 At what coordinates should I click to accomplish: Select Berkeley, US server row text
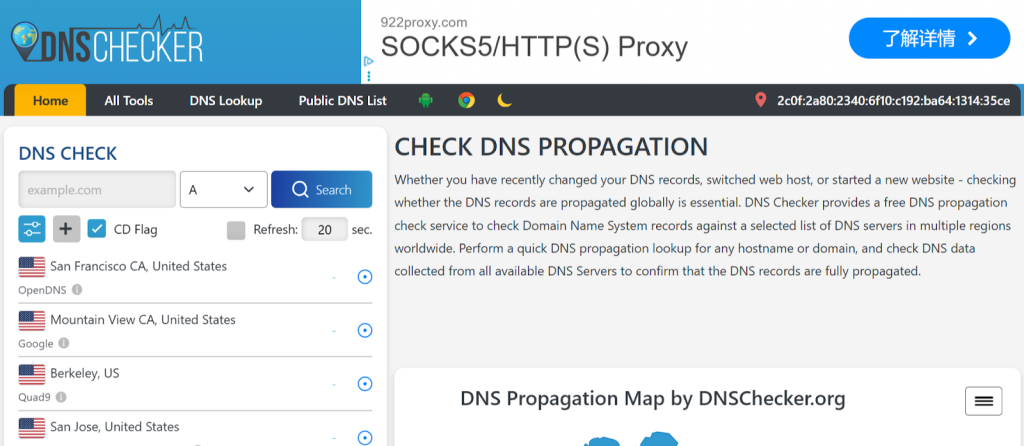85,374
